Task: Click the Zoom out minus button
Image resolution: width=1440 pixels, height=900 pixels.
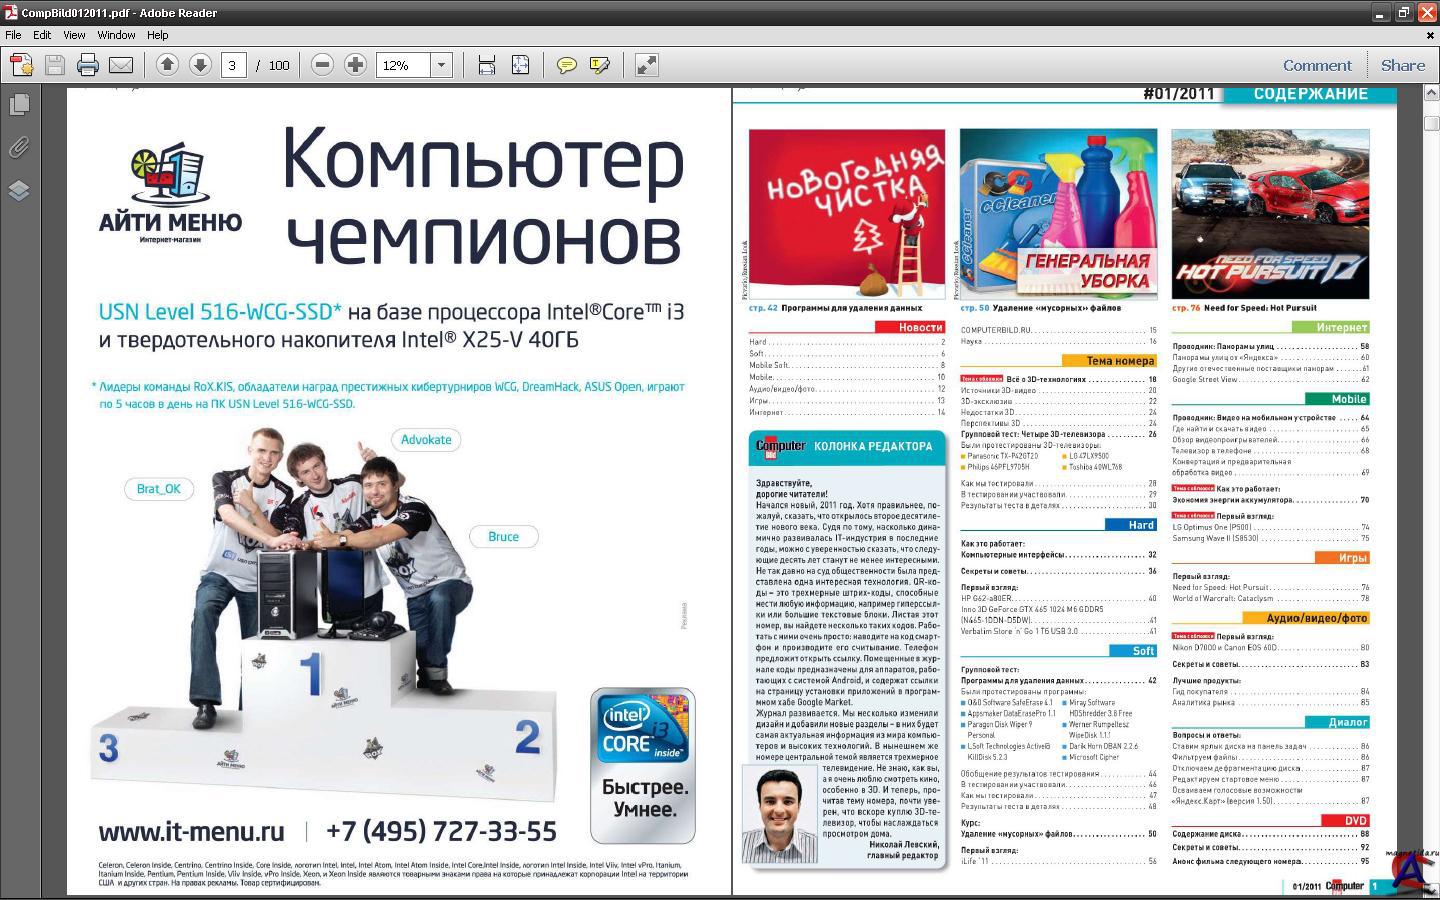Action: 322,65
